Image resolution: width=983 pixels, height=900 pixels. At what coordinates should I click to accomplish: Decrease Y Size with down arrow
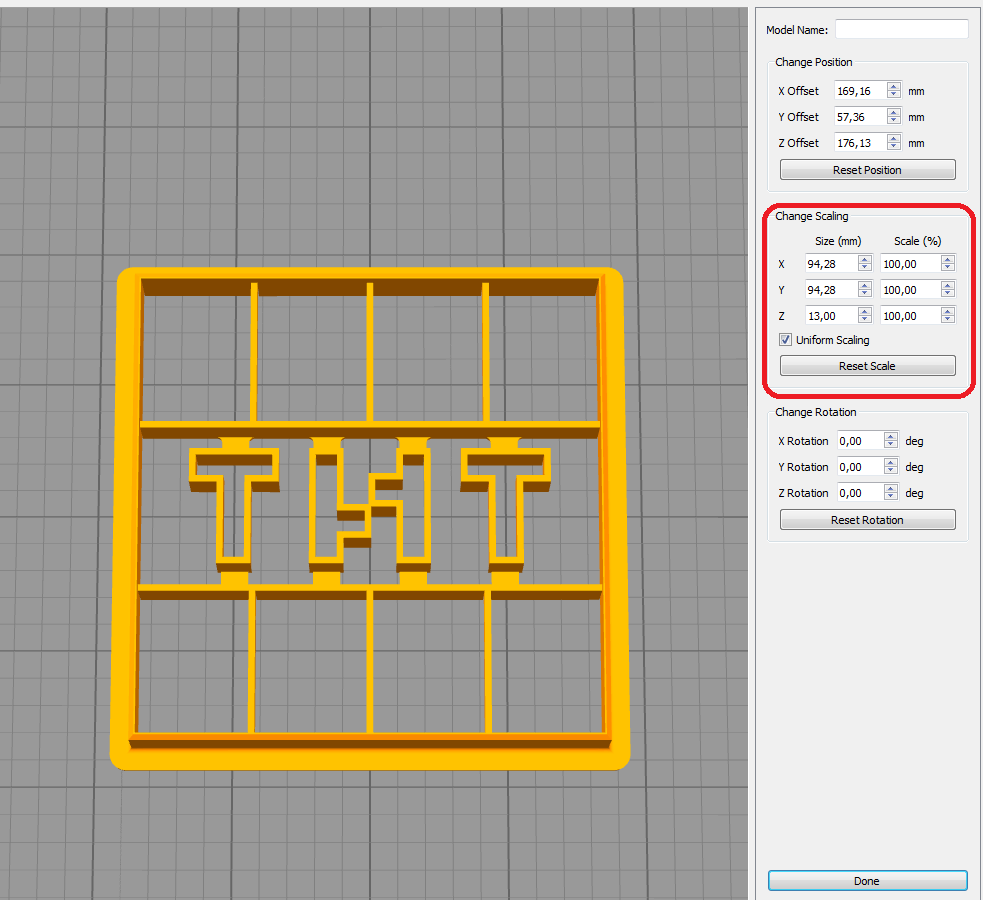865,294
